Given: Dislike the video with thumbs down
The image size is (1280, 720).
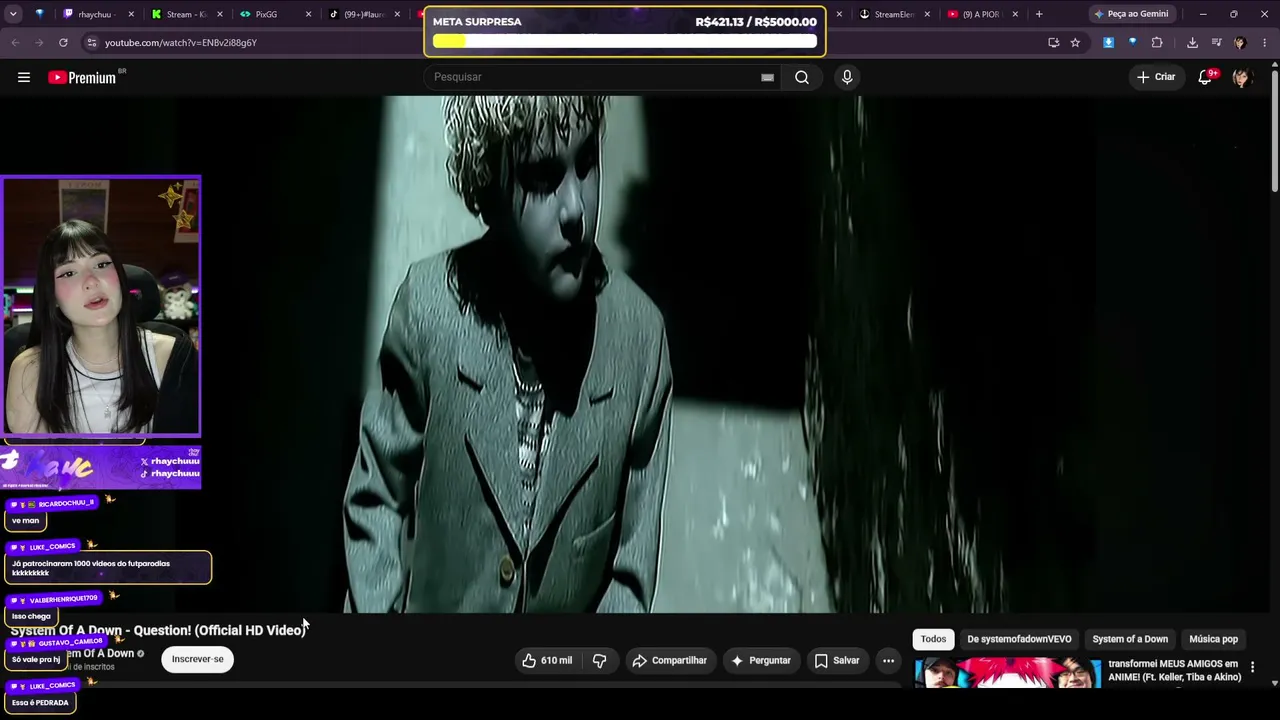Looking at the screenshot, I should 599,660.
